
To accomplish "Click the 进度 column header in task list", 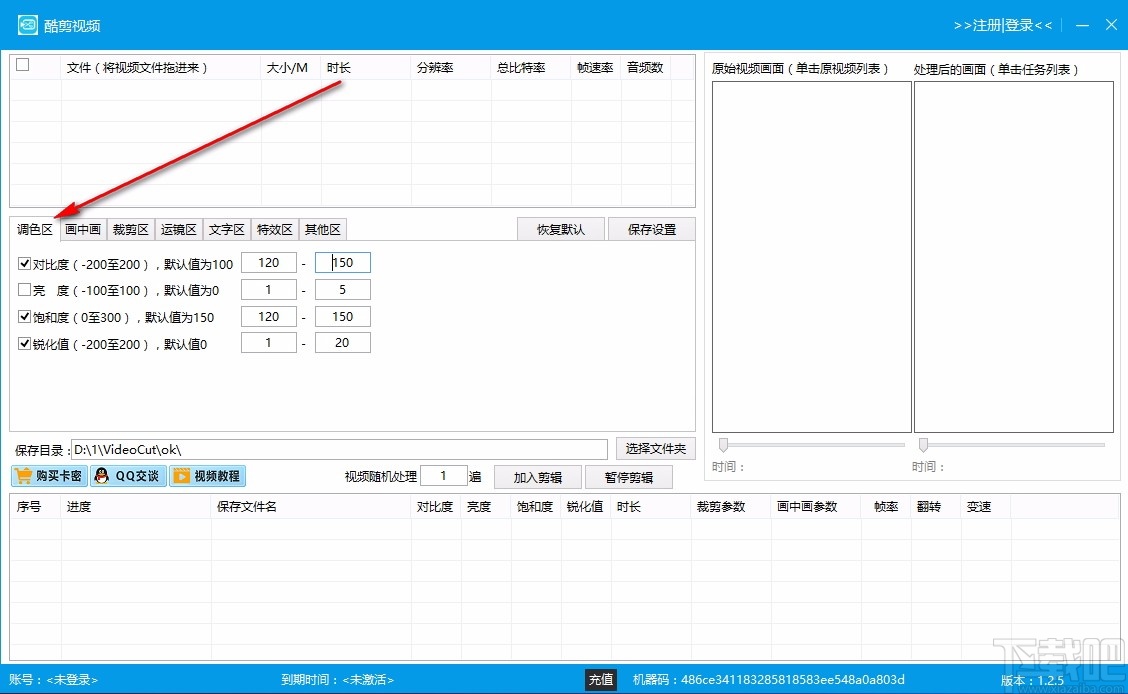I will (136, 507).
